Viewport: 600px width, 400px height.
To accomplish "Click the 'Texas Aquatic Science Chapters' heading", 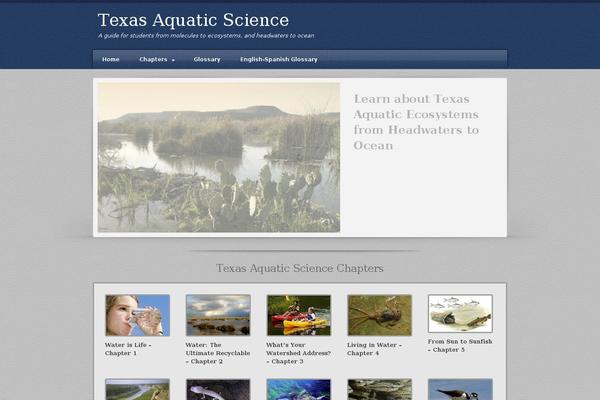I will (300, 268).
